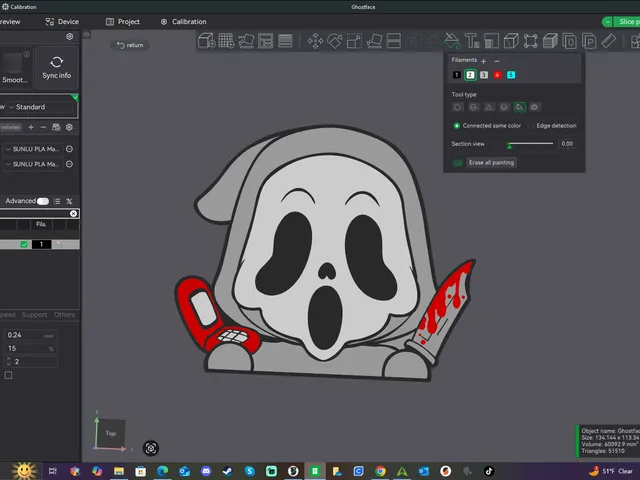Open filament settings gear icon
640x480 pixels.
point(69,127)
